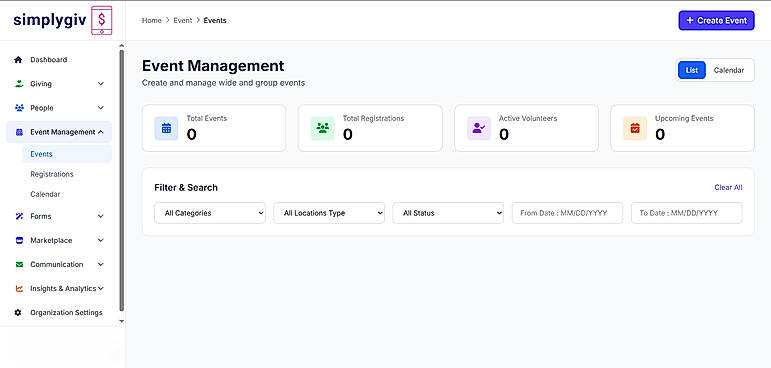Click the From Date input field

tap(567, 213)
